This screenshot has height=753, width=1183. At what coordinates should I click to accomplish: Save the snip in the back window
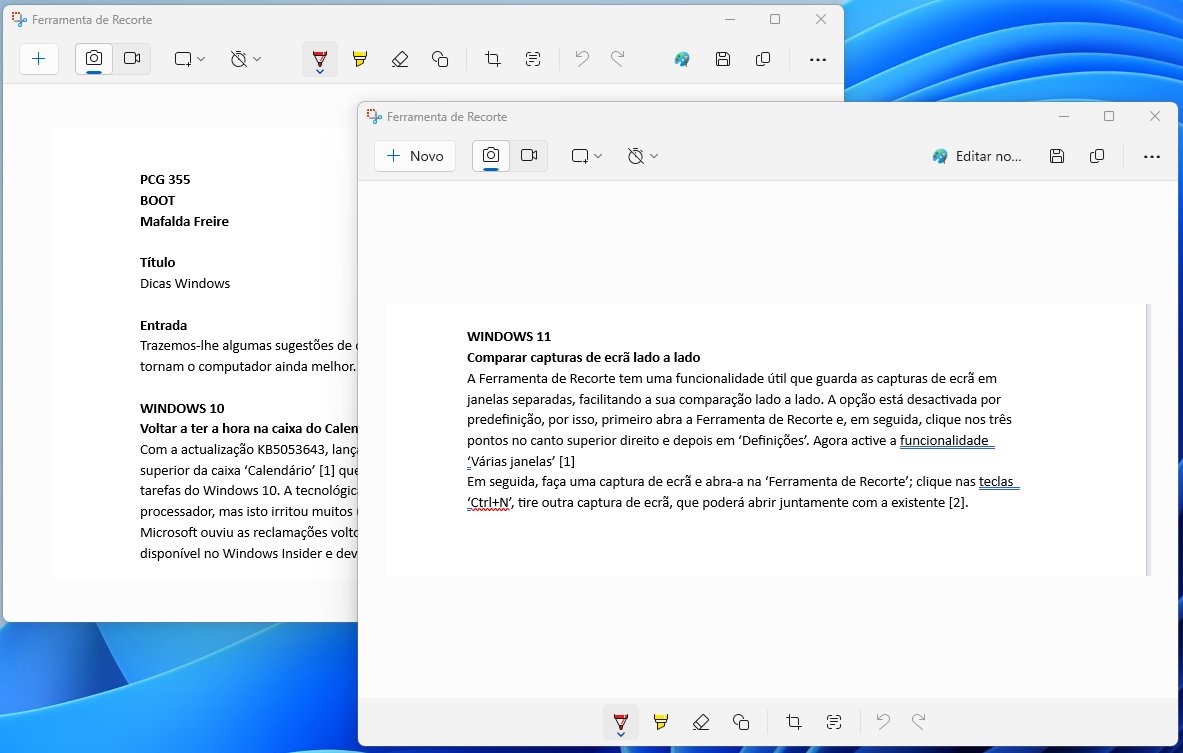[x=723, y=59]
